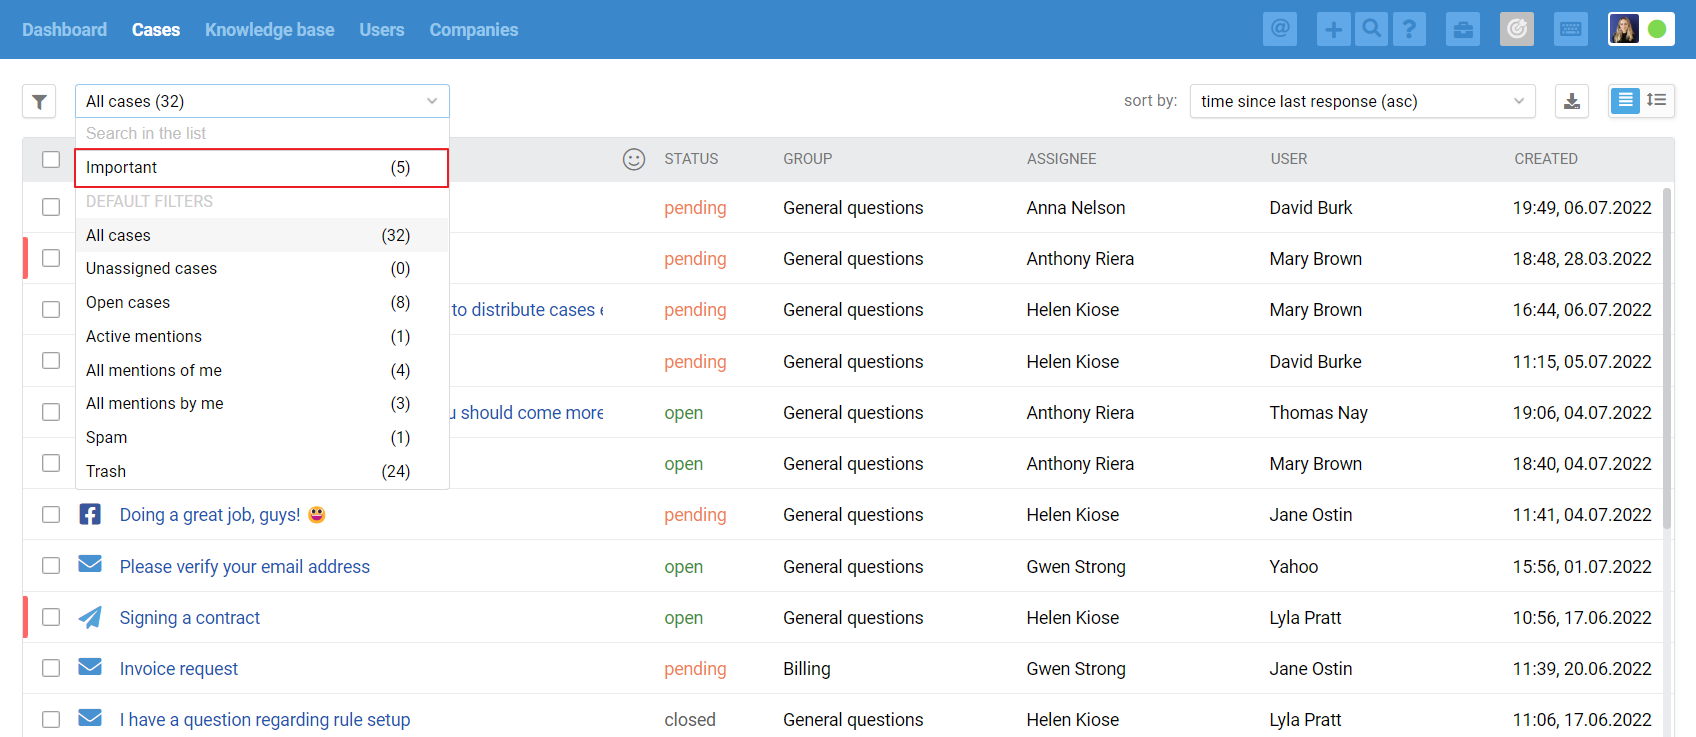This screenshot has width=1696, height=737.
Task: Toggle the green online status indicator
Action: point(1657,29)
